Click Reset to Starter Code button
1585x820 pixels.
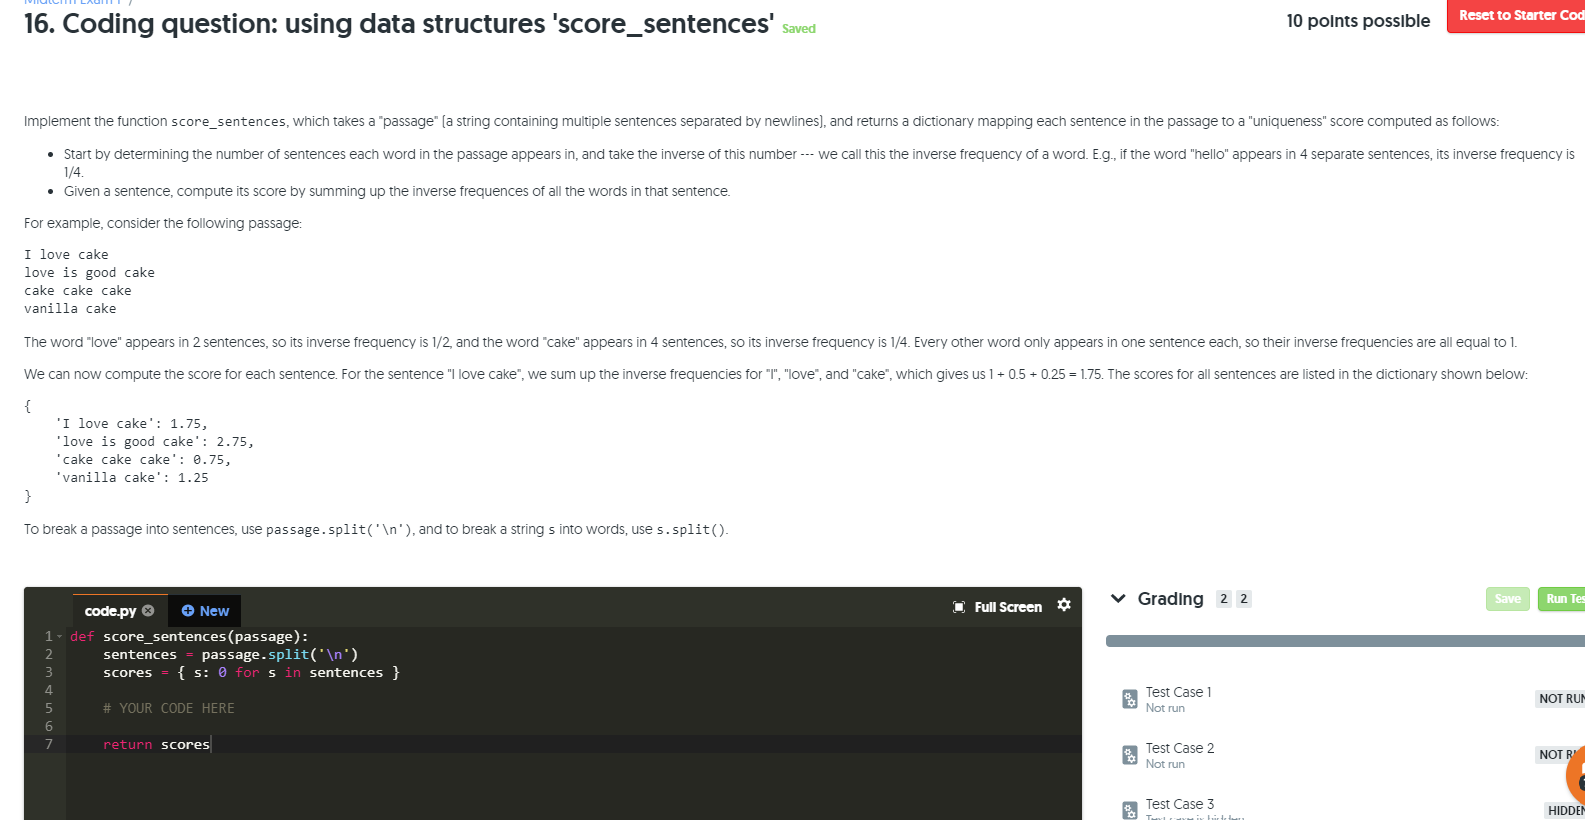coord(1516,15)
